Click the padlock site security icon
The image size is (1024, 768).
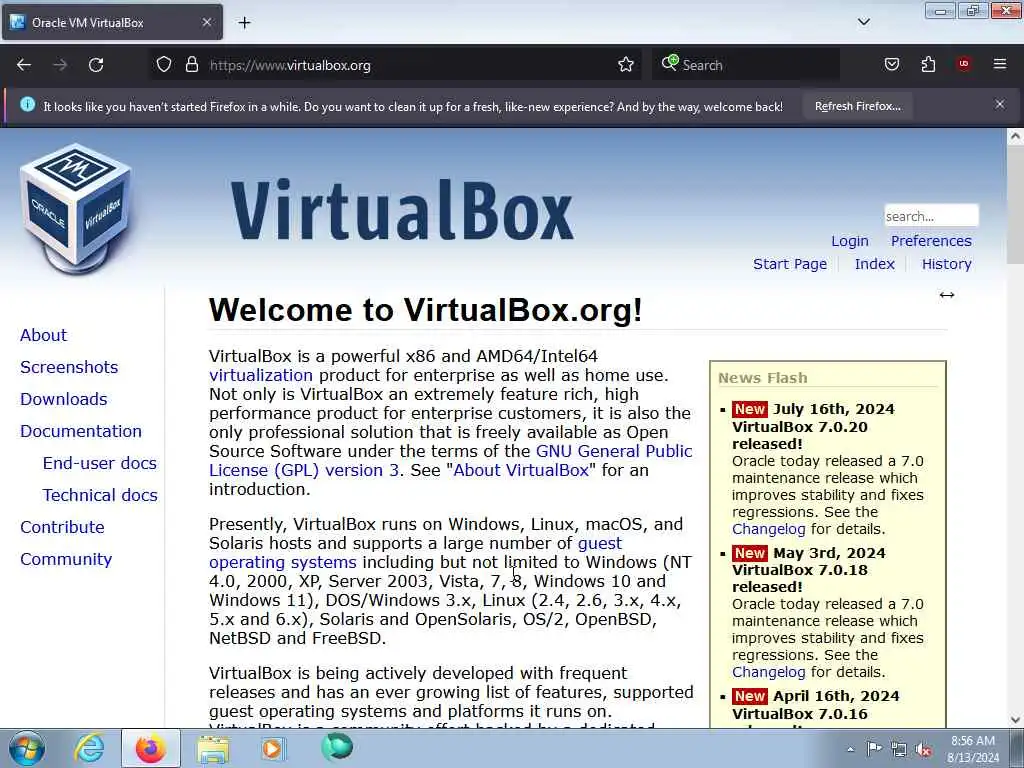point(191,65)
